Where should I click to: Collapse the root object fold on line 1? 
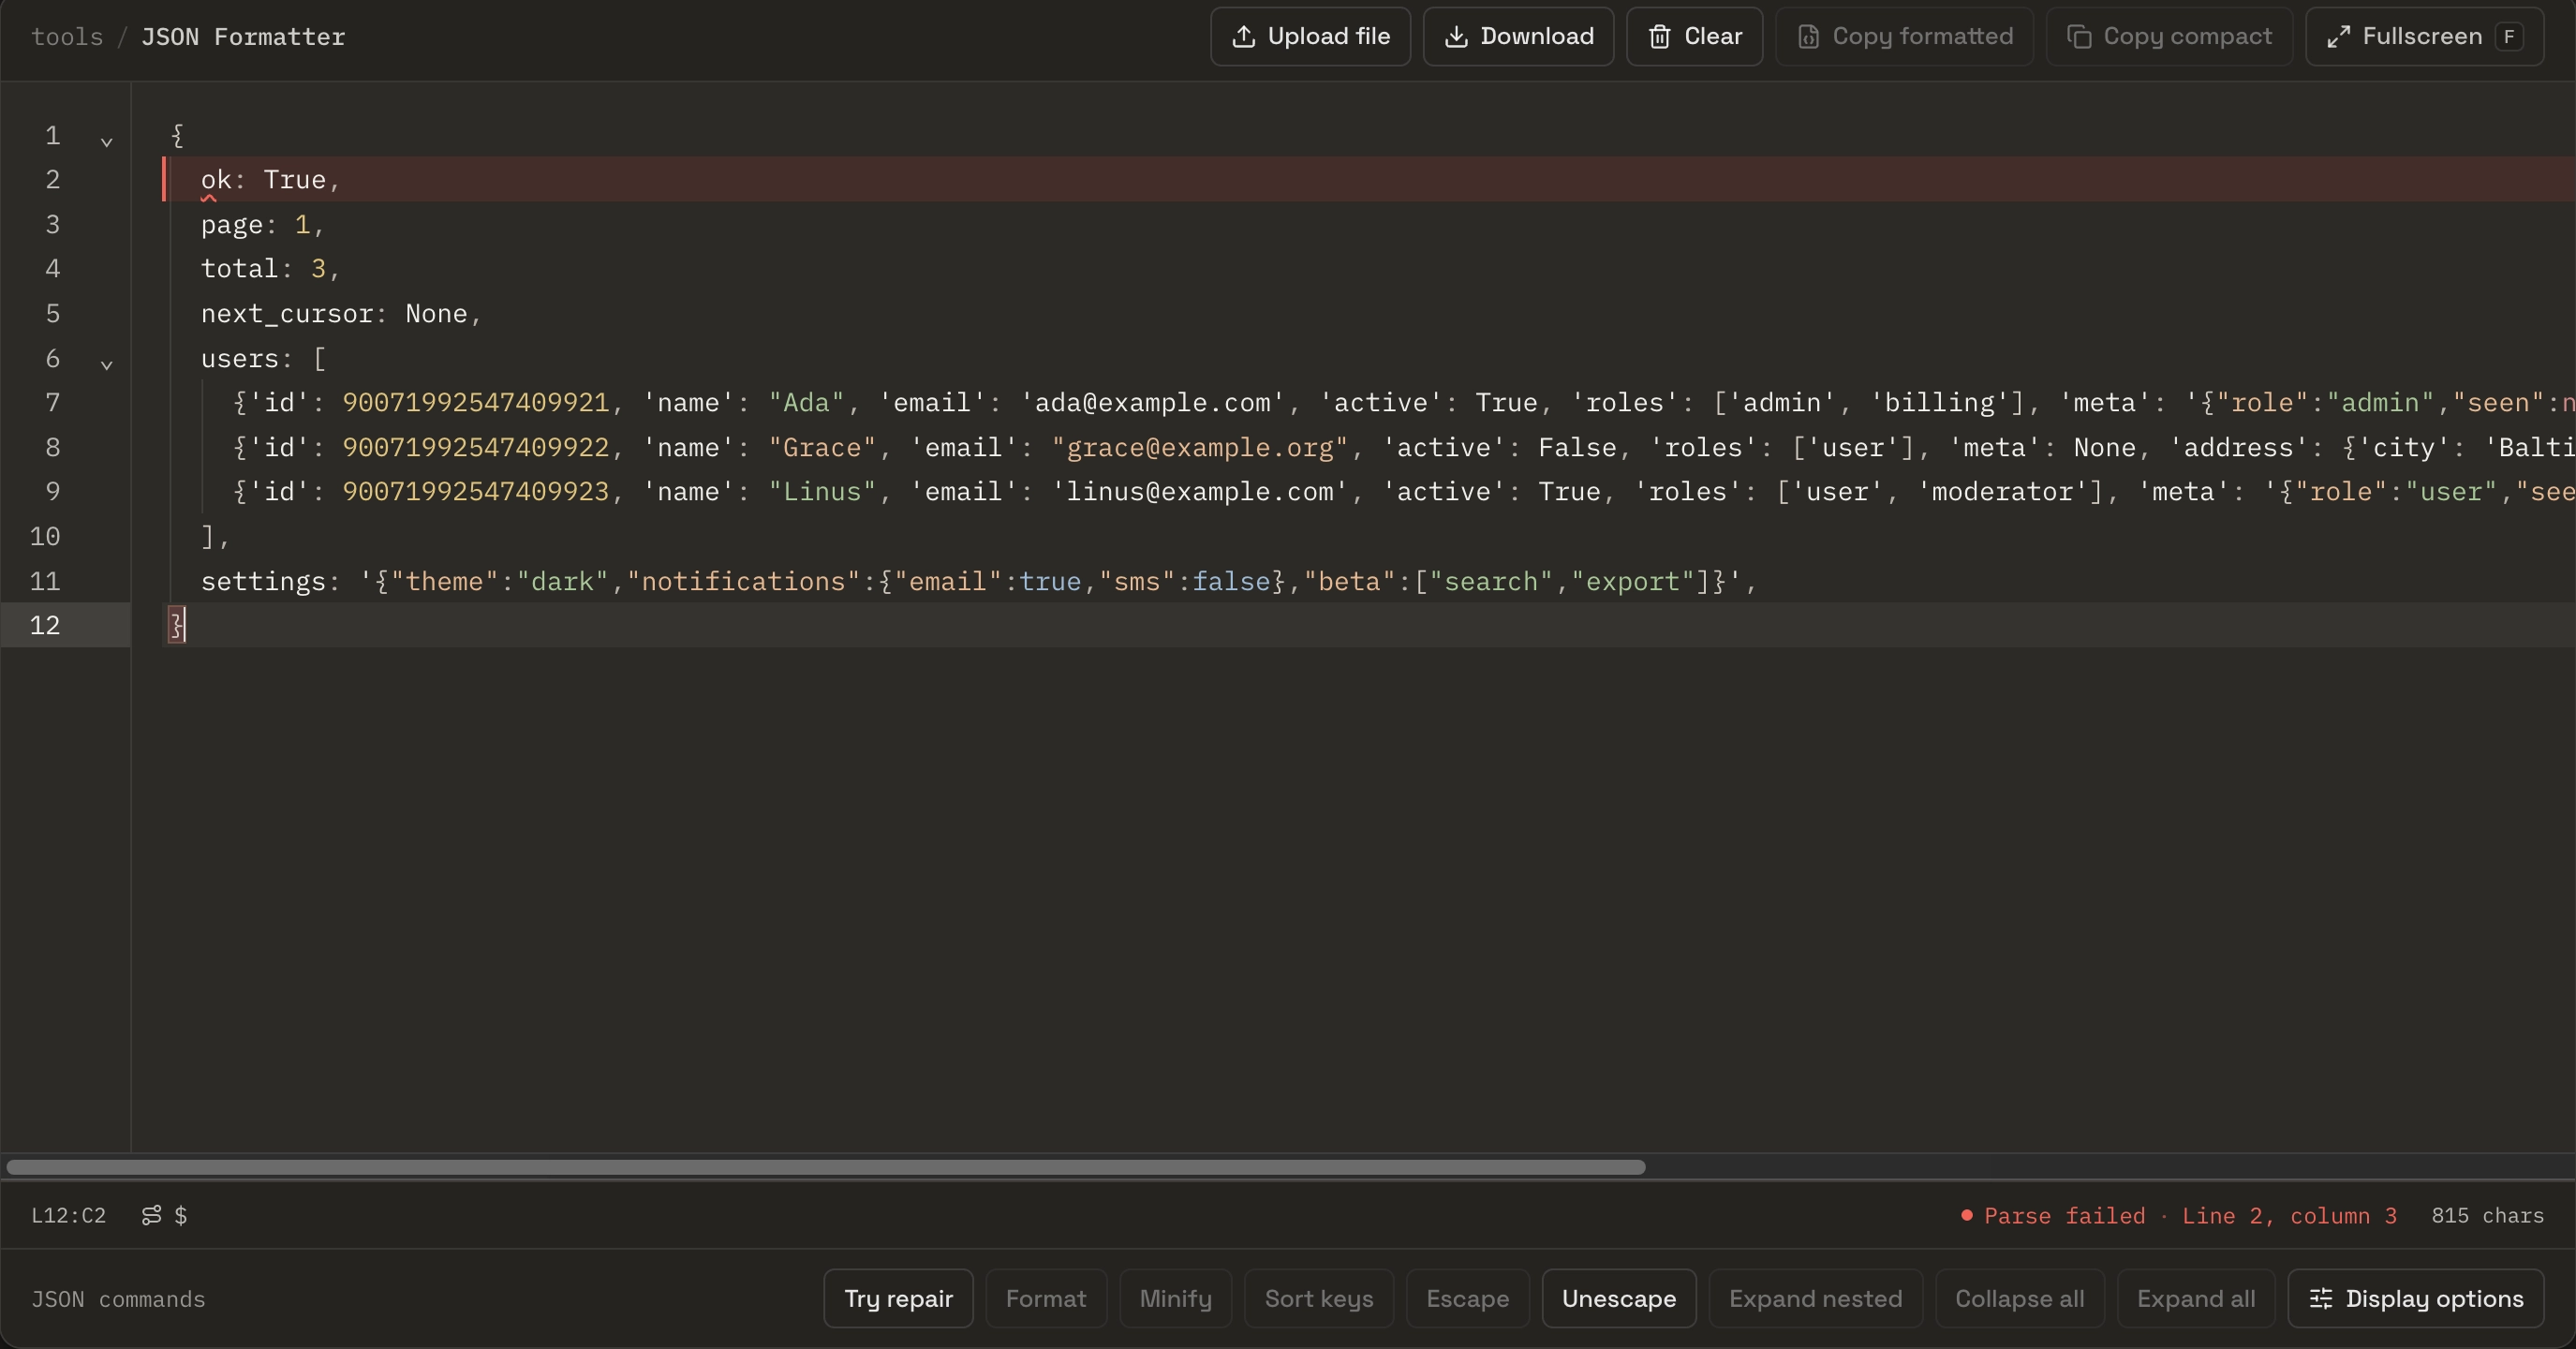click(106, 142)
